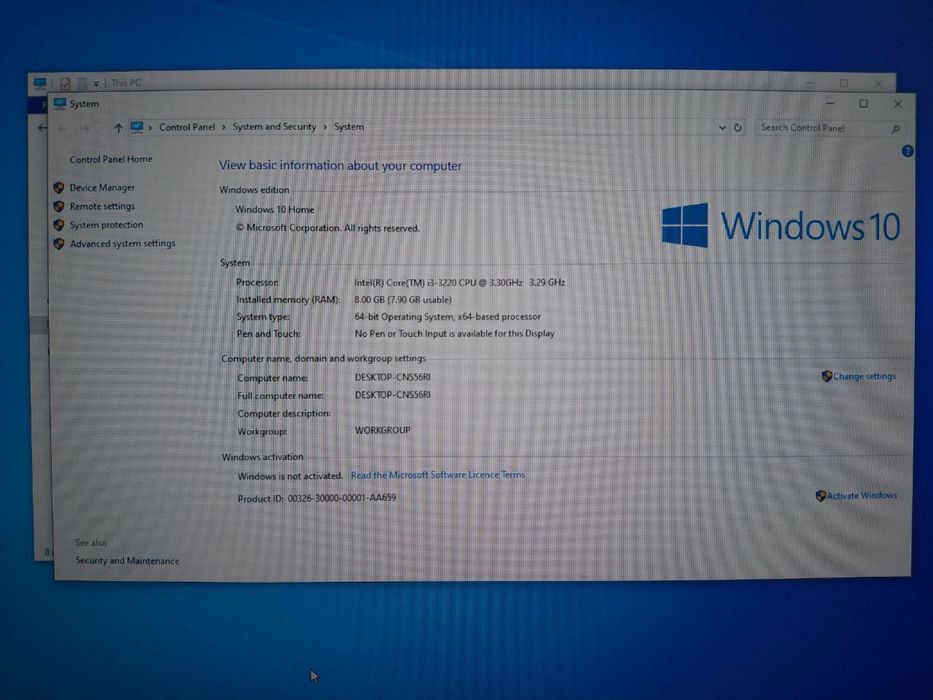Click computer name DESKTOP-CNS56RI value
The height and width of the screenshot is (700, 933).
[x=393, y=377]
